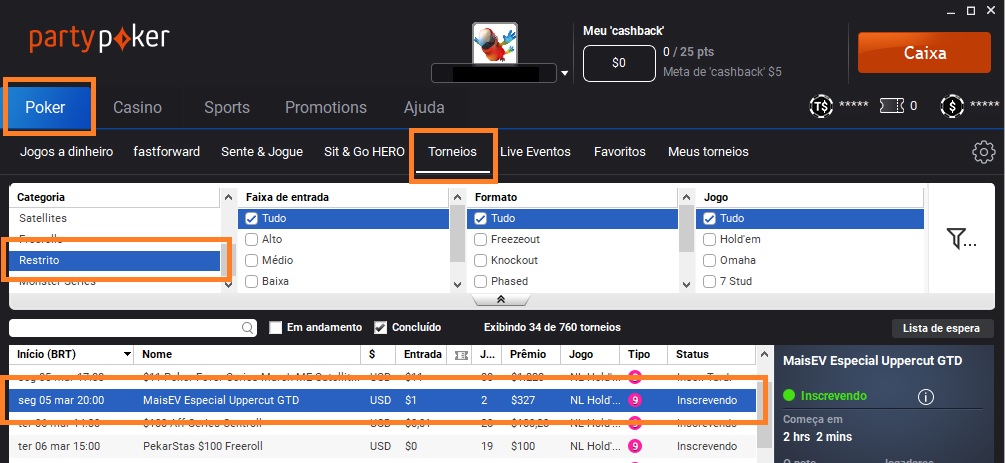Select the Poker main tab
This screenshot has height=463, width=1005.
pyautogui.click(x=46, y=107)
